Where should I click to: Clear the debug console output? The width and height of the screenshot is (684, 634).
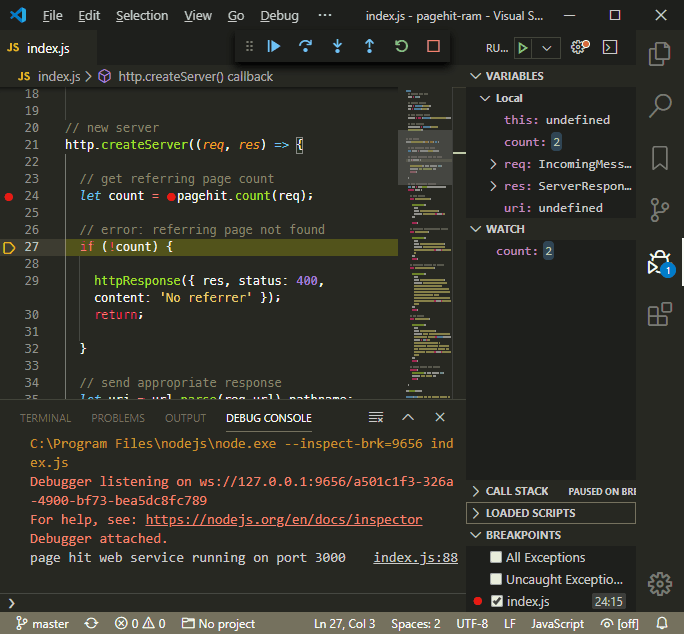(376, 418)
